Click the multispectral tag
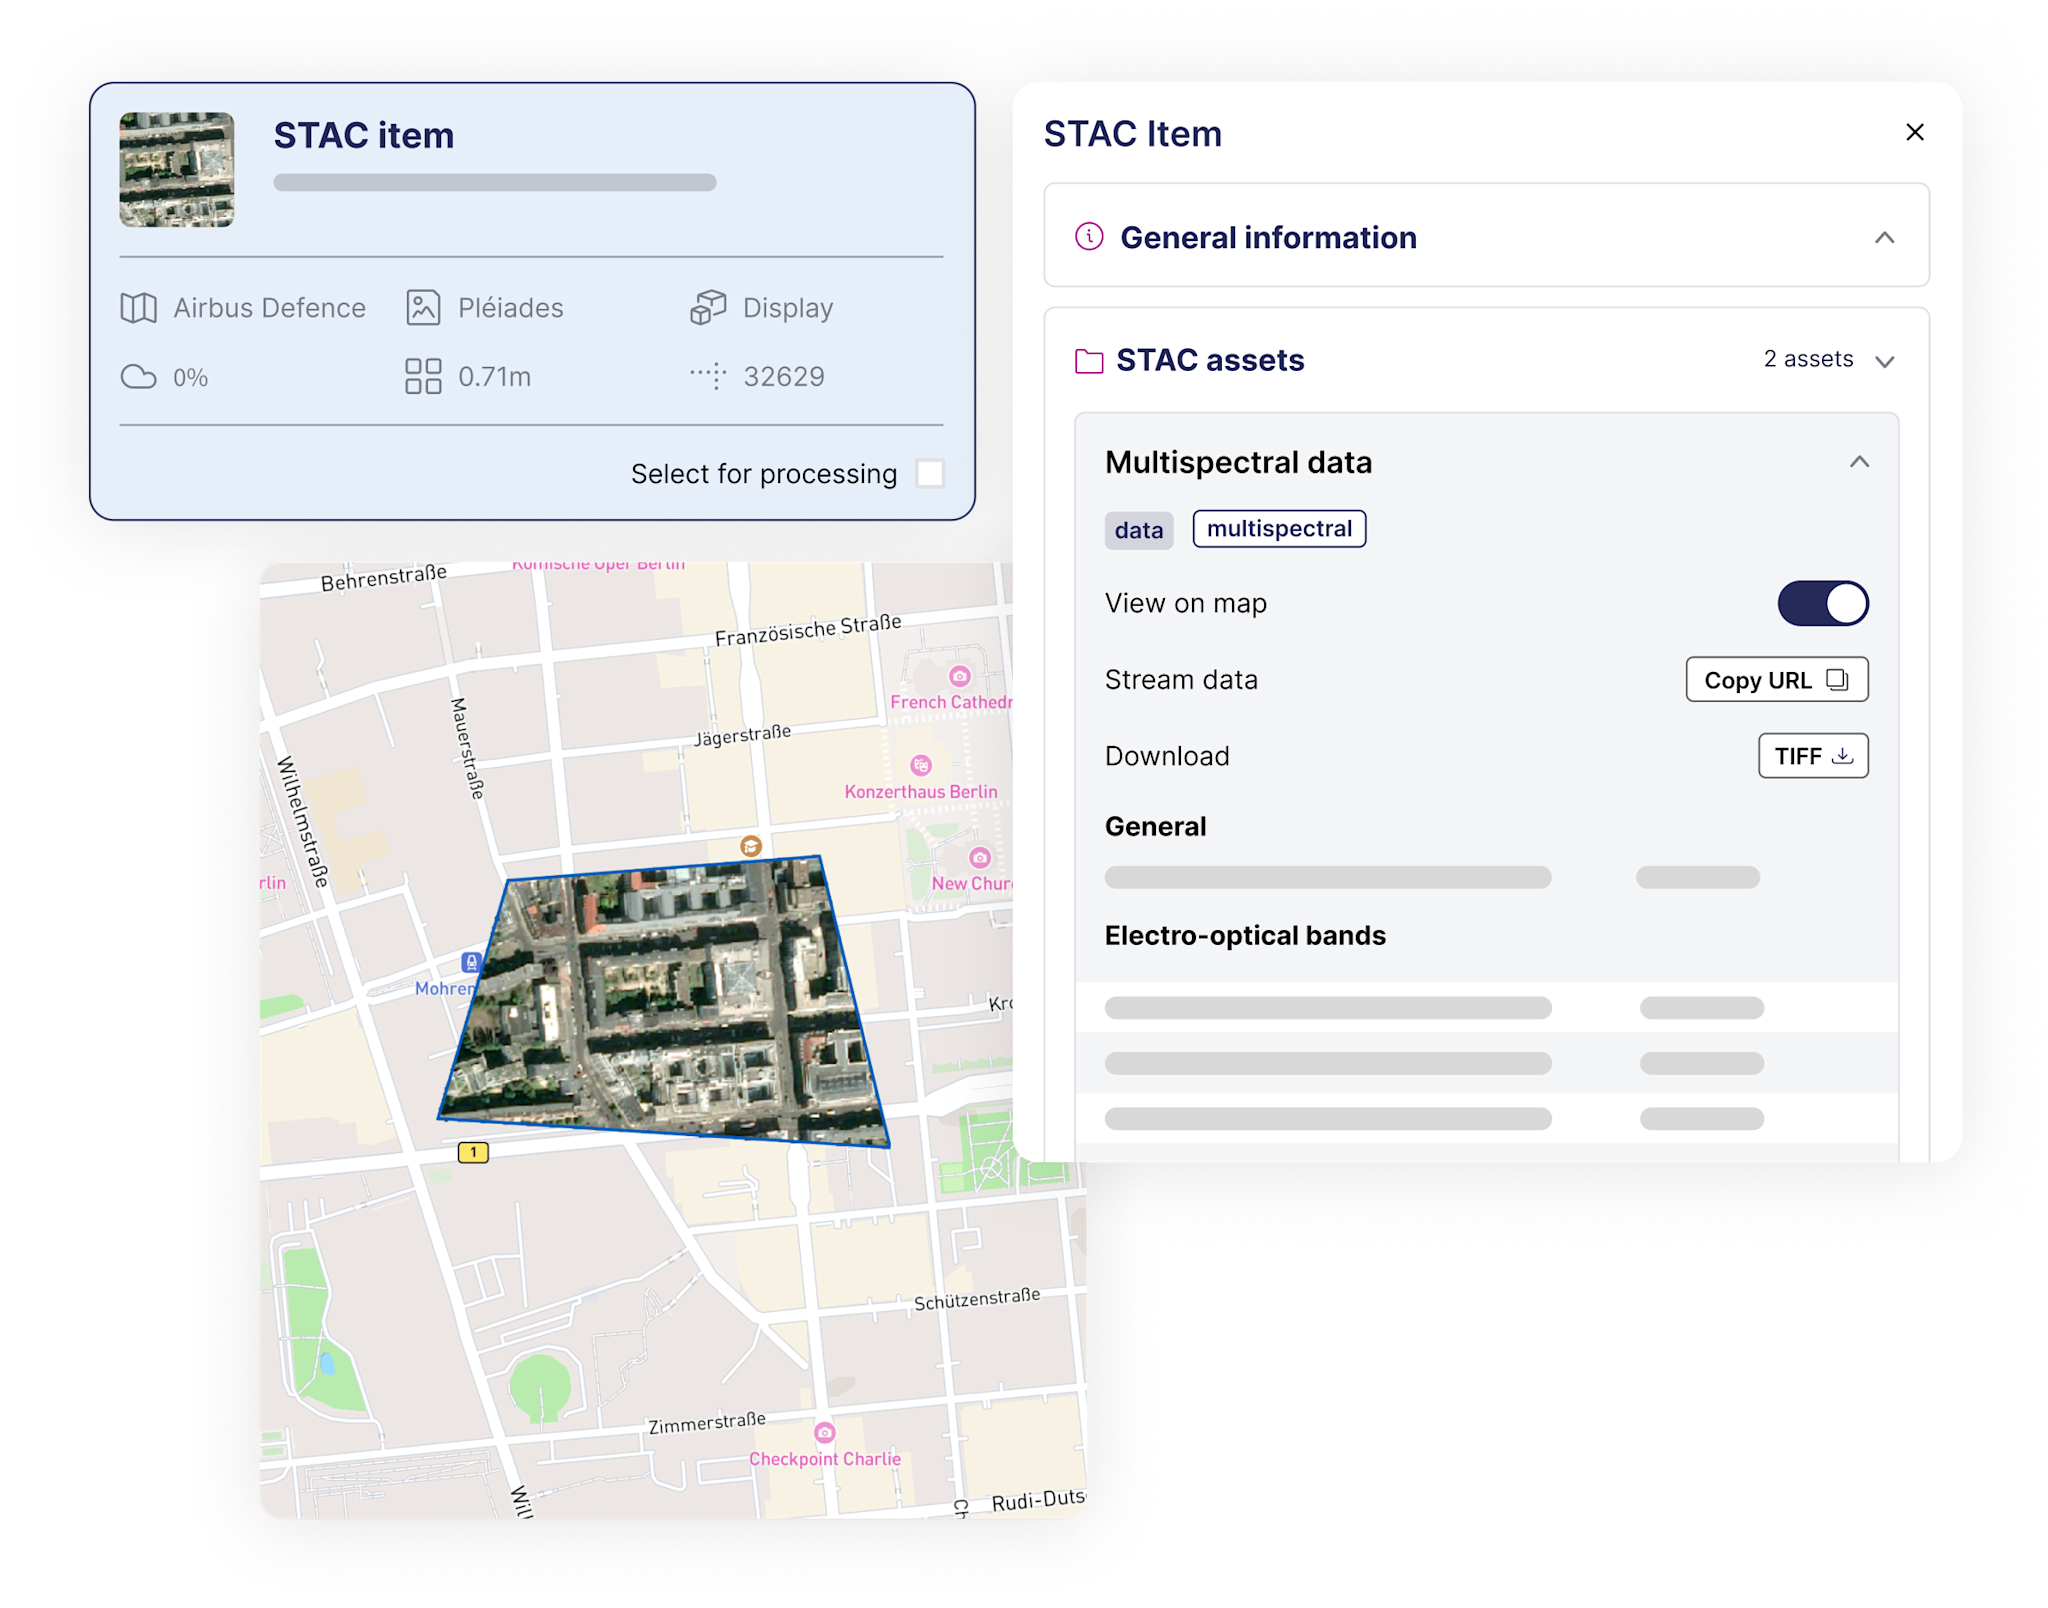Screen dimensions: 2048x1608 [1279, 529]
